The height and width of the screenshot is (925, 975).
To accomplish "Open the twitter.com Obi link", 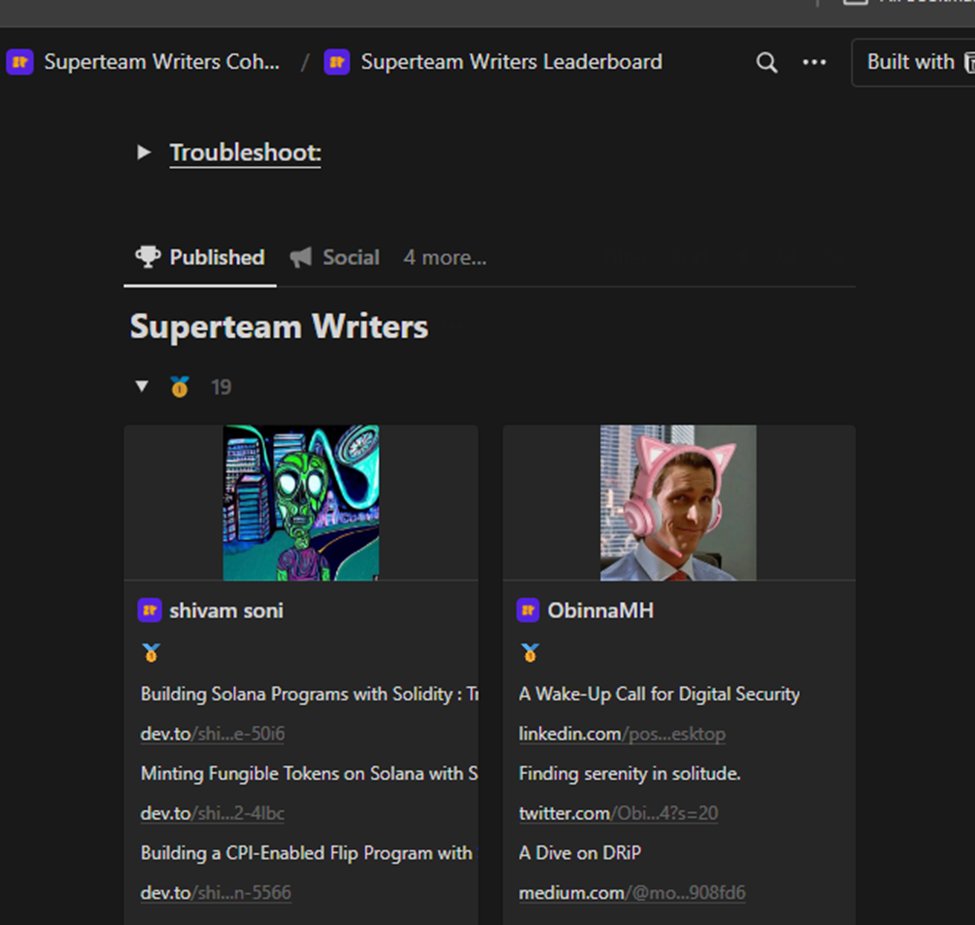I will coord(619,813).
